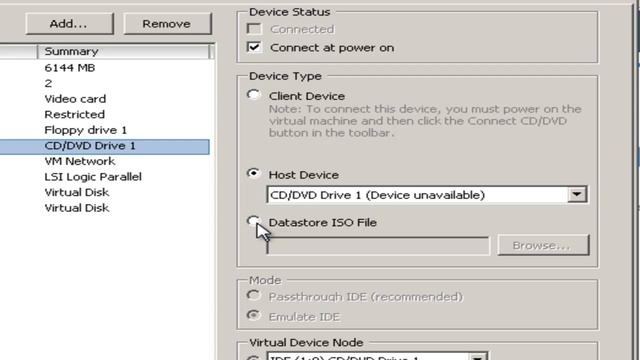Select Passthrough IDE (recommended) mode
The width and height of the screenshot is (640, 360).
pyautogui.click(x=253, y=296)
